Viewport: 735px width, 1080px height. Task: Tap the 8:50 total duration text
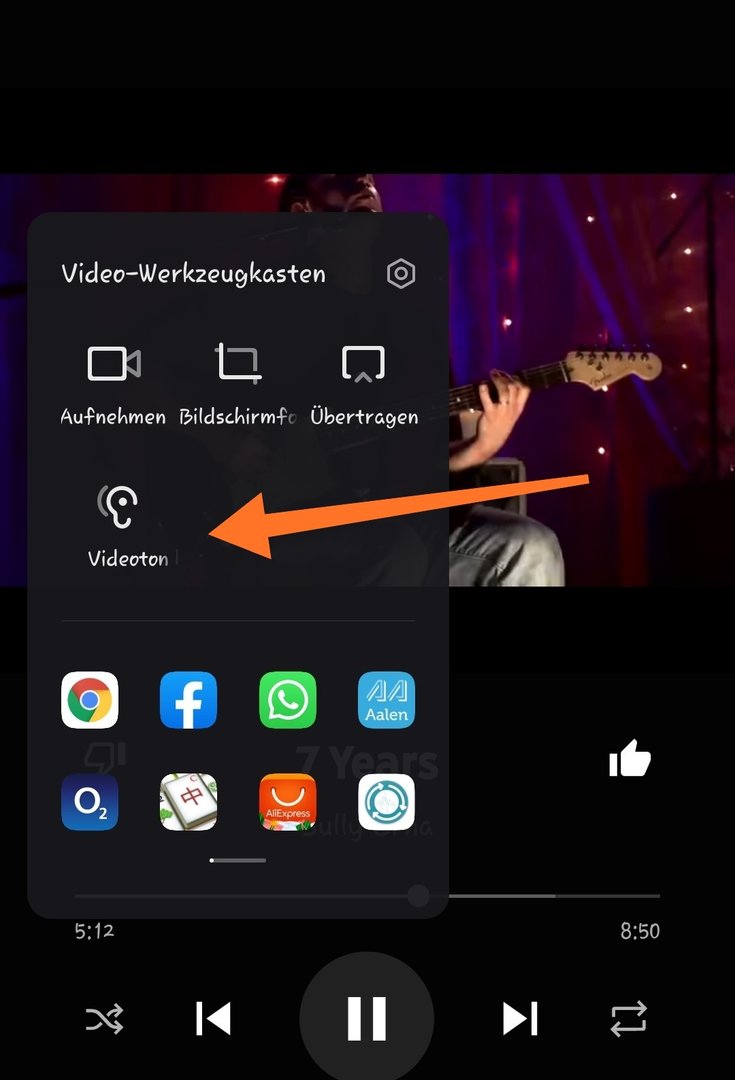click(640, 931)
